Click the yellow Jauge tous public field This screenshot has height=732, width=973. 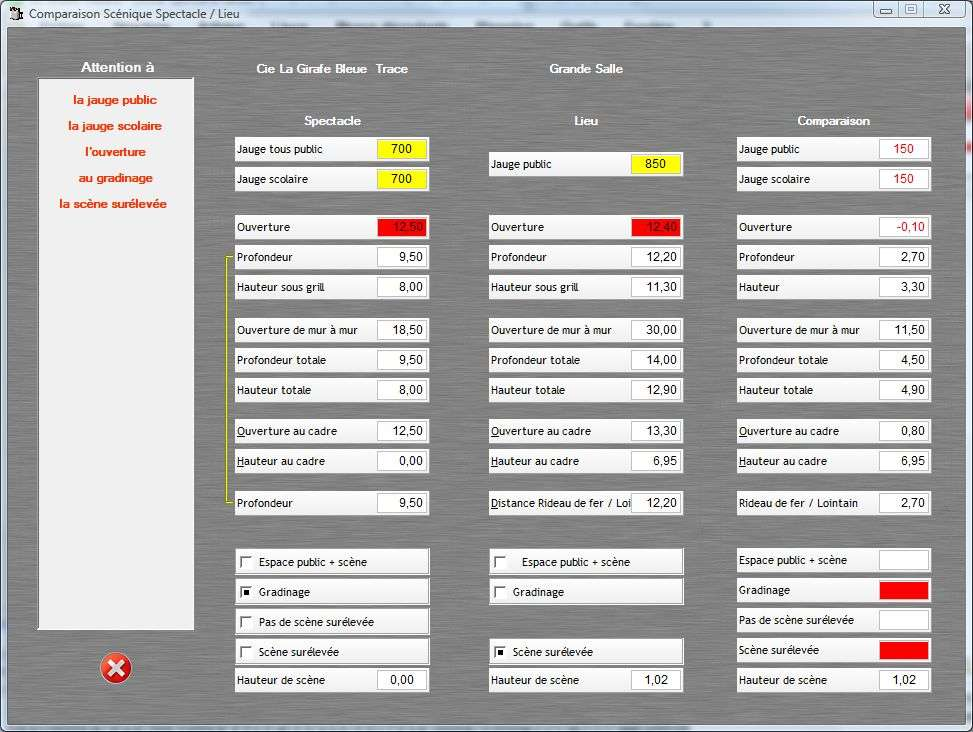pos(402,149)
